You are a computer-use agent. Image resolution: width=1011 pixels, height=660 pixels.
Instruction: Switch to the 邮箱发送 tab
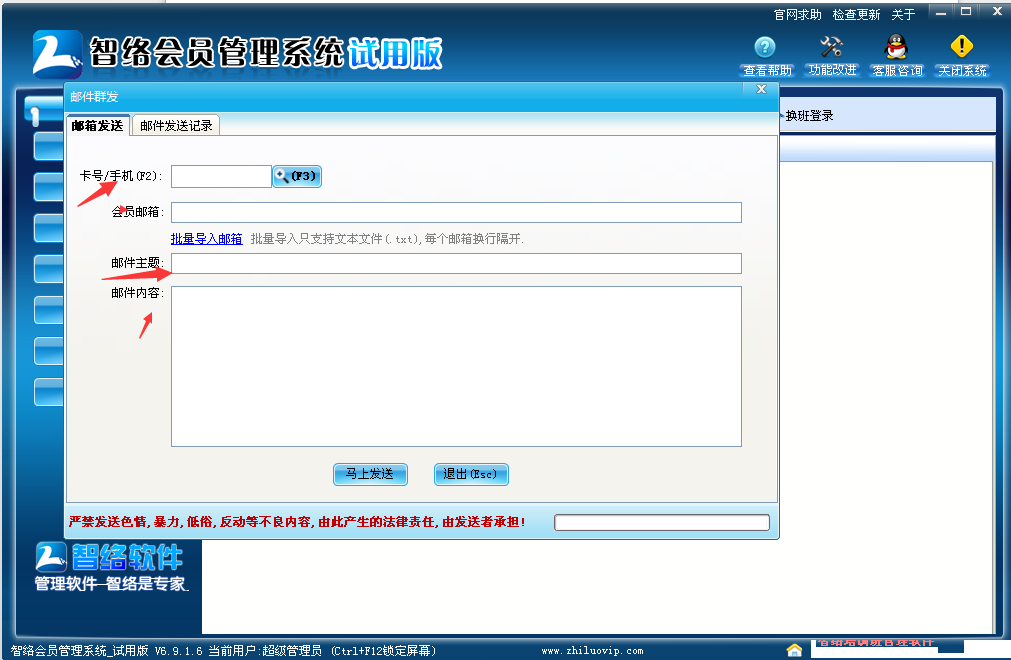point(98,126)
